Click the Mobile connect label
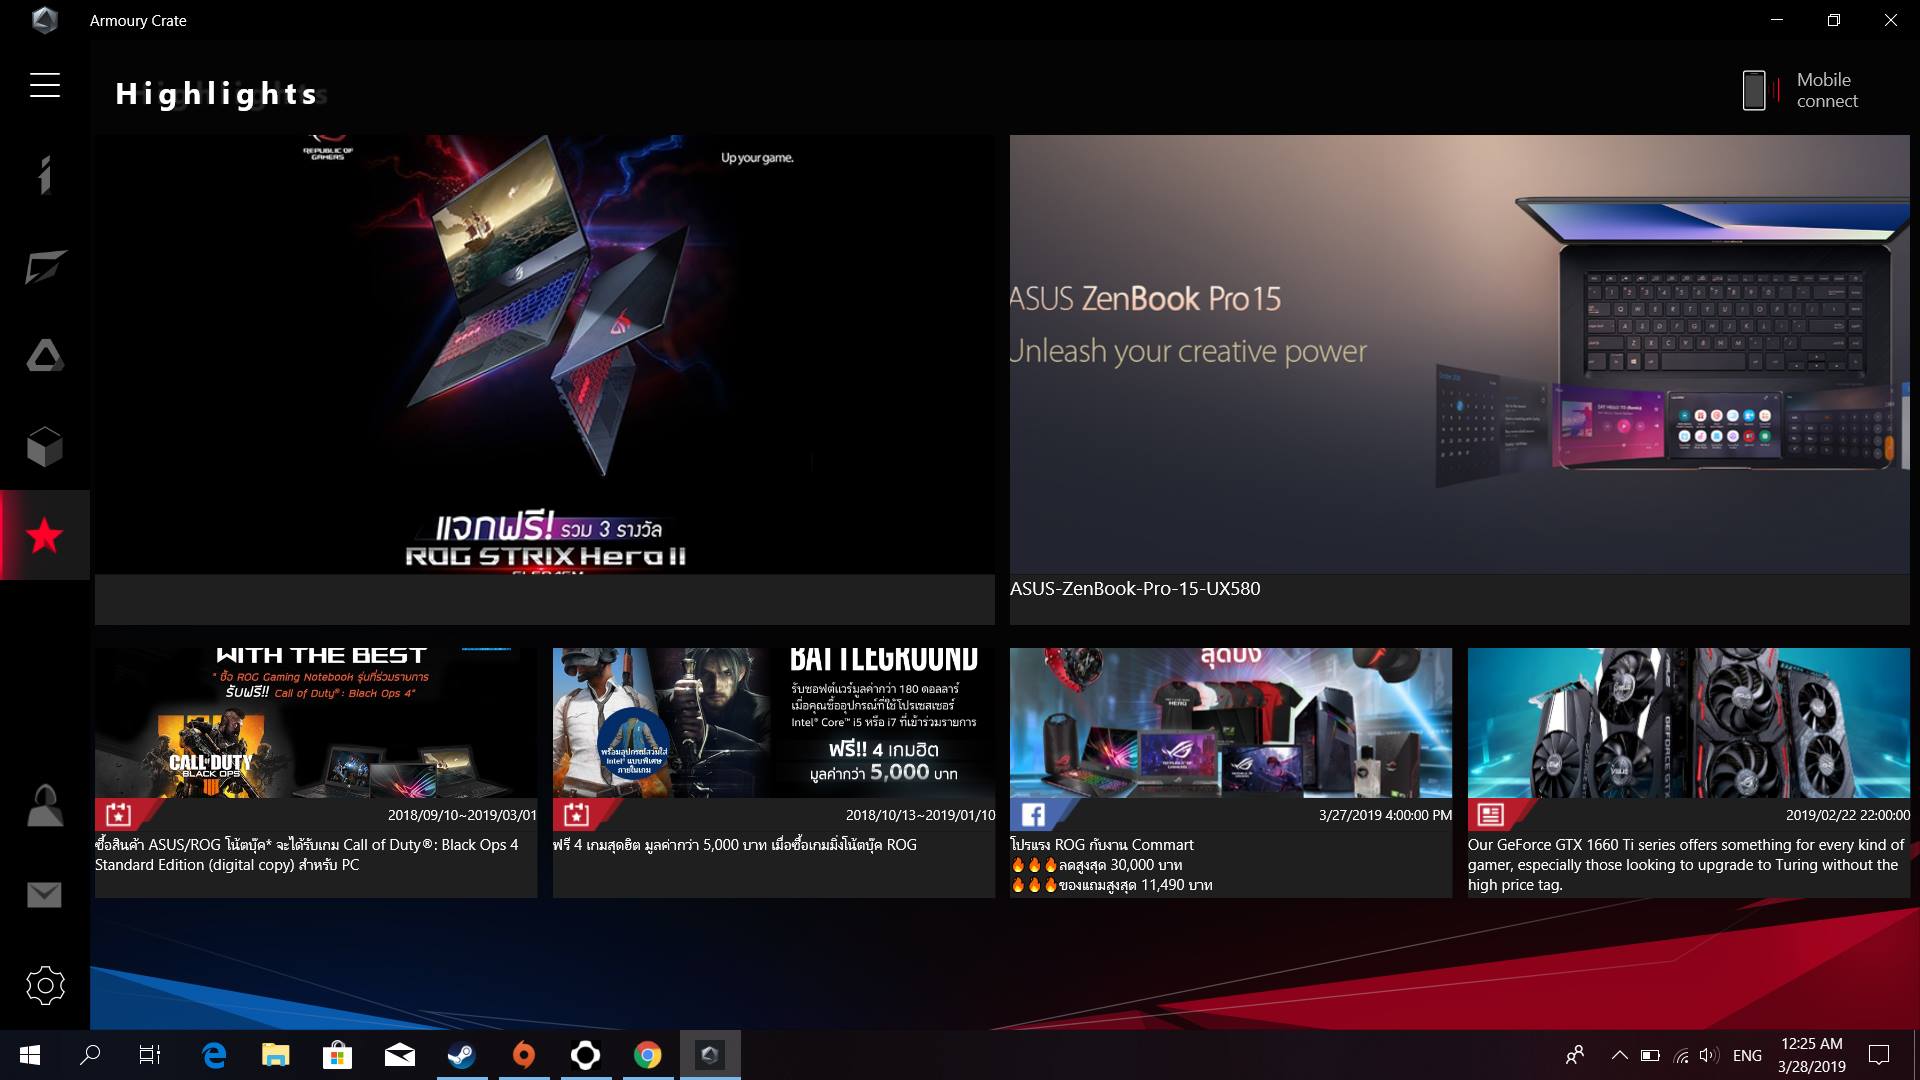 pos(1827,90)
